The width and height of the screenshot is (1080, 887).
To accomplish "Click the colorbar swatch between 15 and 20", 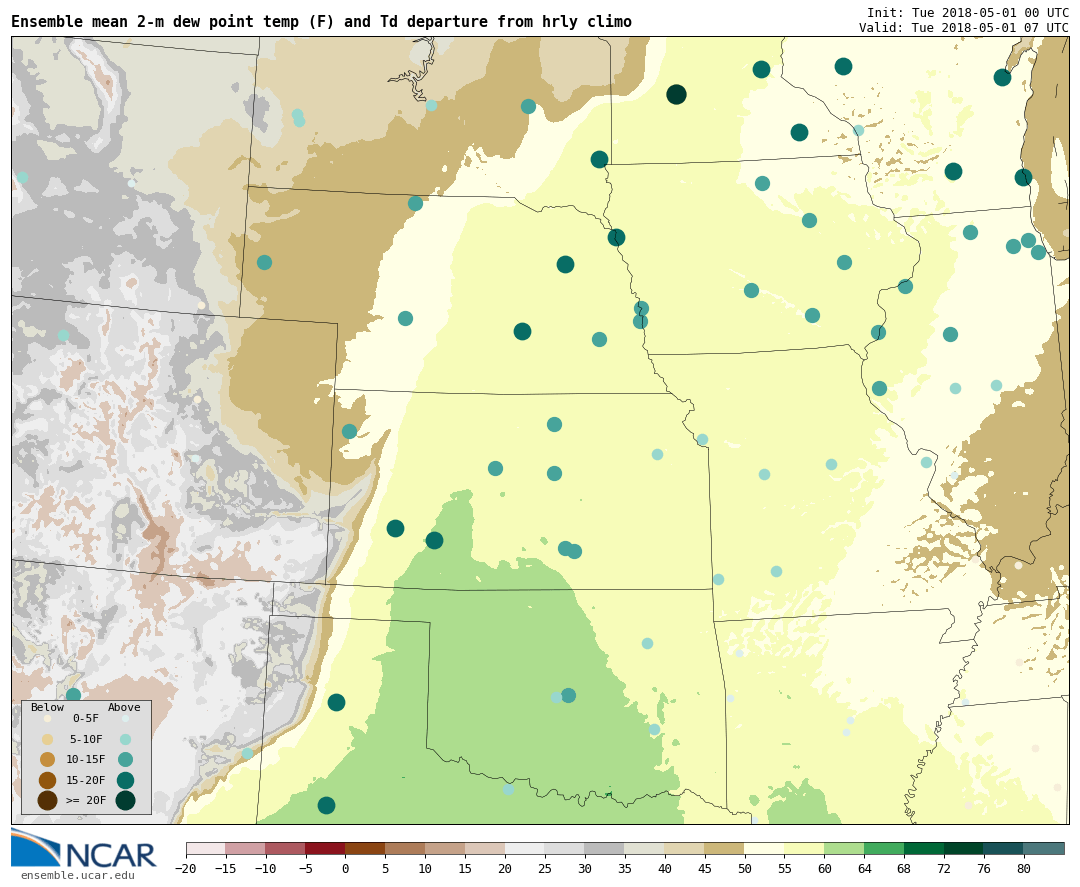I will point(485,848).
